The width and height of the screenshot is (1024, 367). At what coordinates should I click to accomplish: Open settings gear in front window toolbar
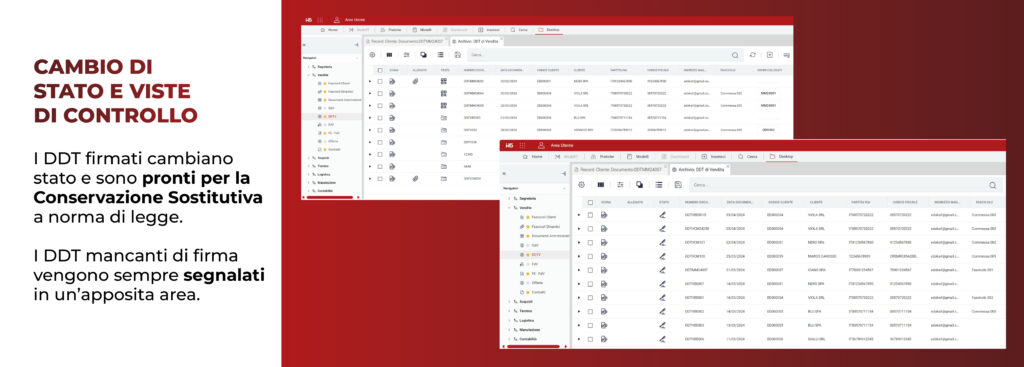pyautogui.click(x=581, y=185)
